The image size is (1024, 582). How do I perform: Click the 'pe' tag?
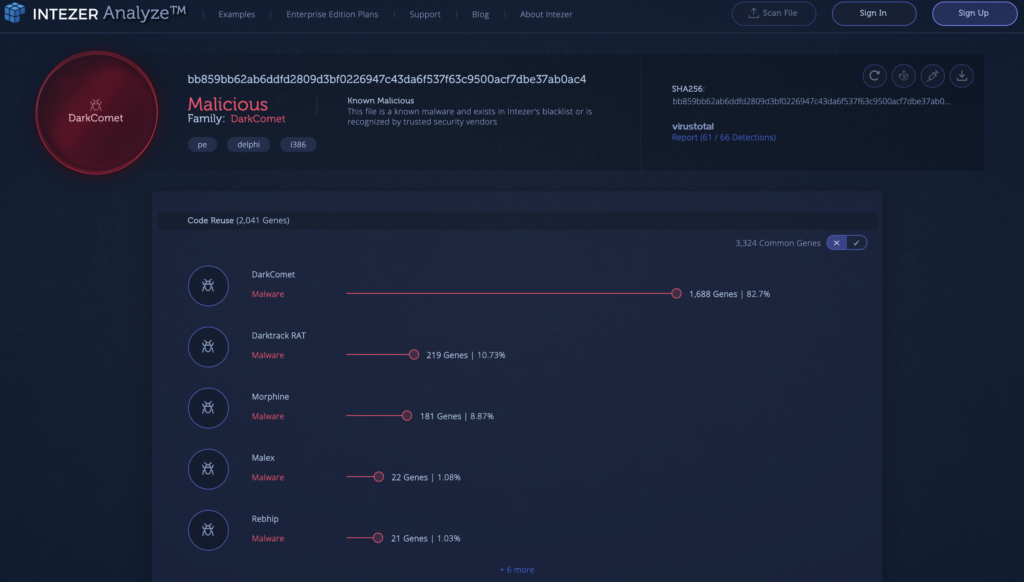point(202,144)
